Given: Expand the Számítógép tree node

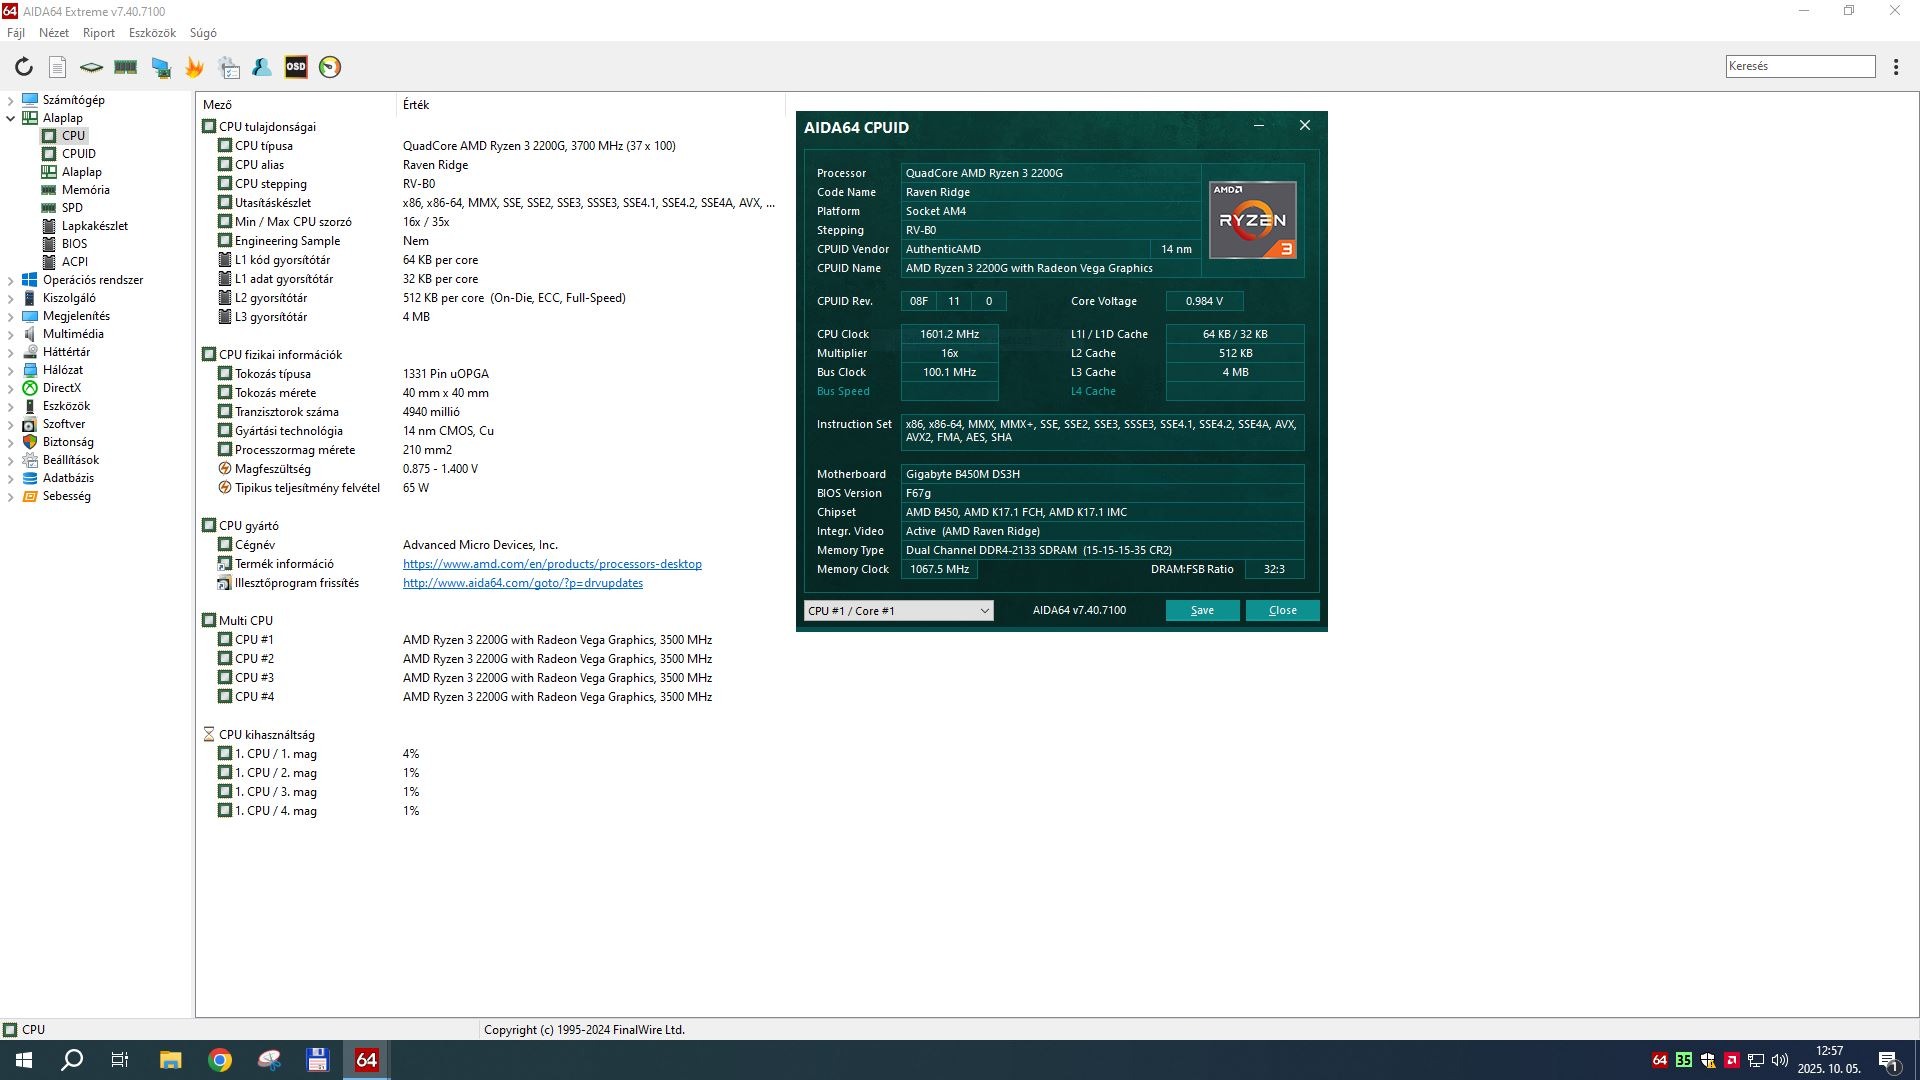Looking at the screenshot, I should pyautogui.click(x=10, y=100).
